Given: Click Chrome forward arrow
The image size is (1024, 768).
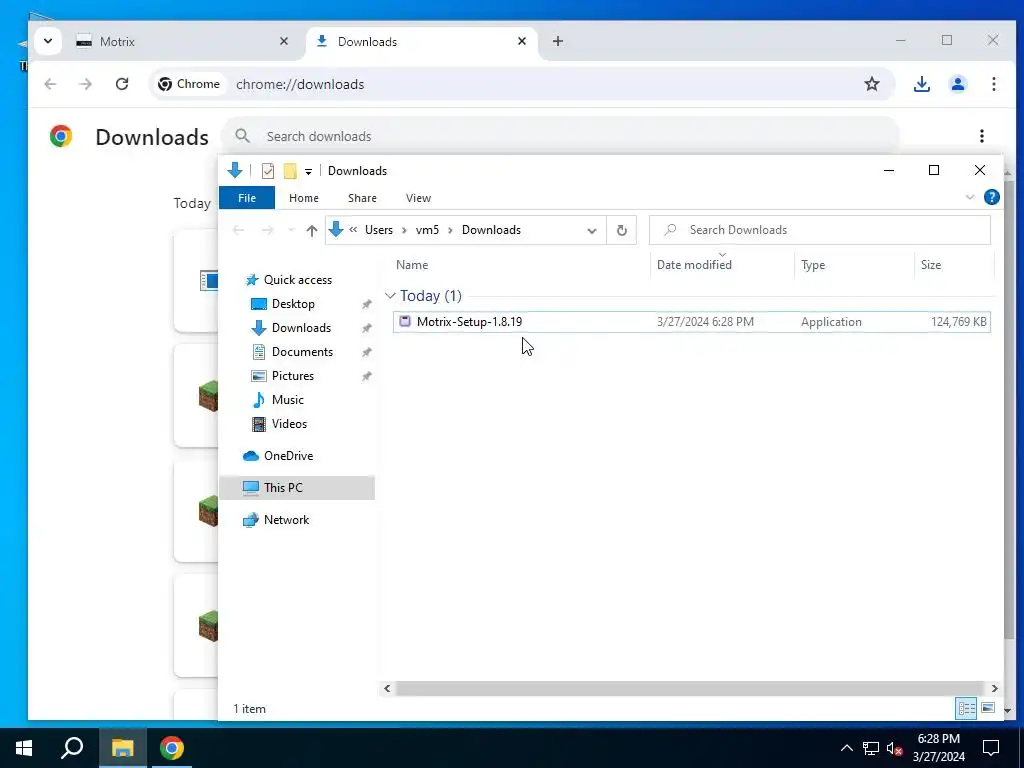Looking at the screenshot, I should (86, 84).
